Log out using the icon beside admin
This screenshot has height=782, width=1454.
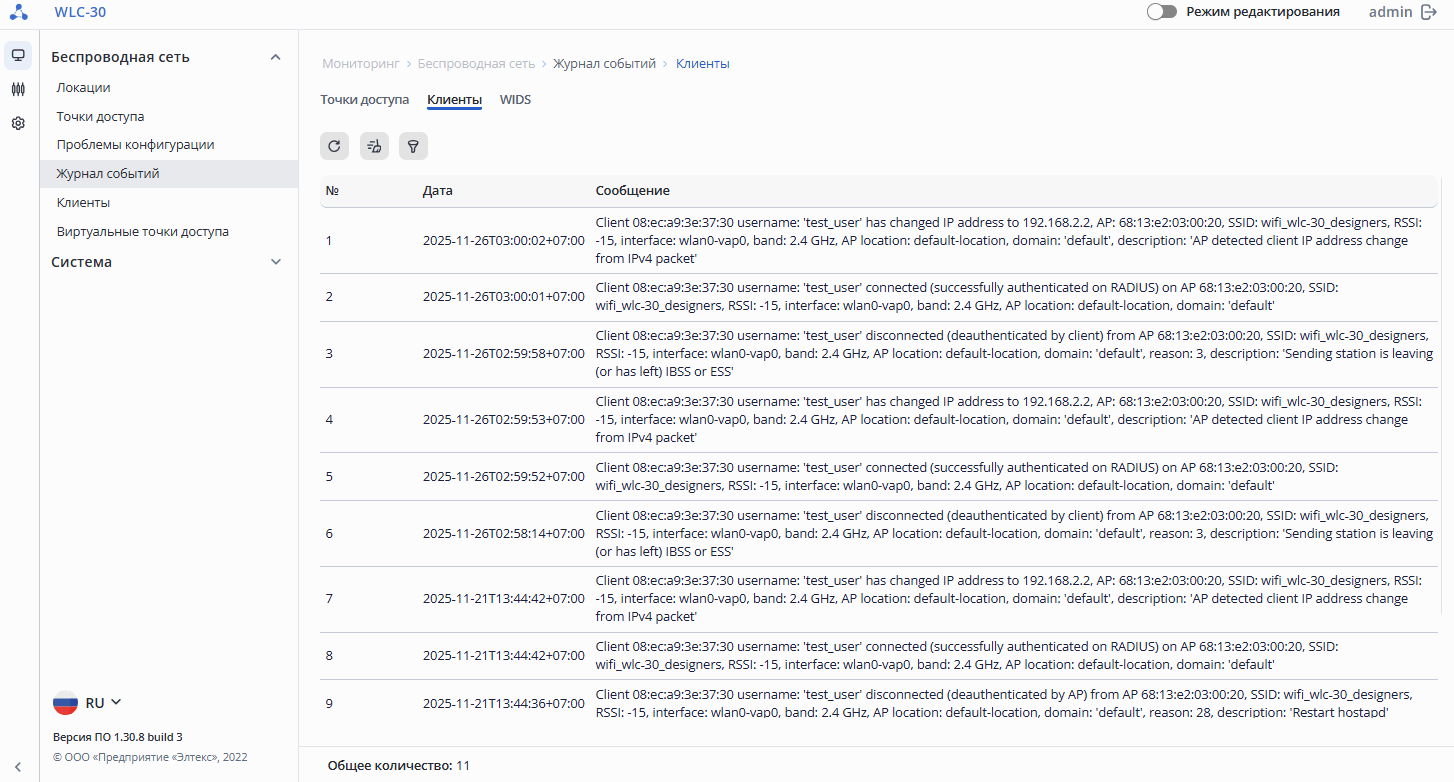point(1429,12)
